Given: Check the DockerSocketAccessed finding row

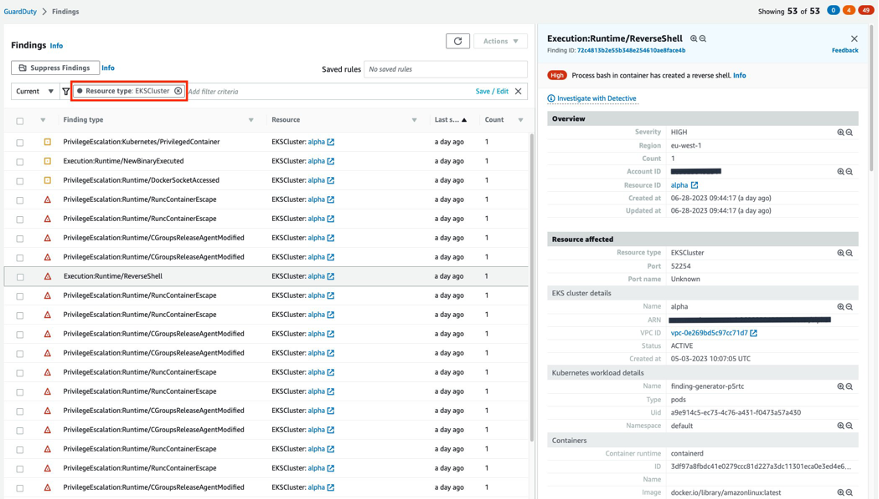Looking at the screenshot, I should tap(20, 181).
